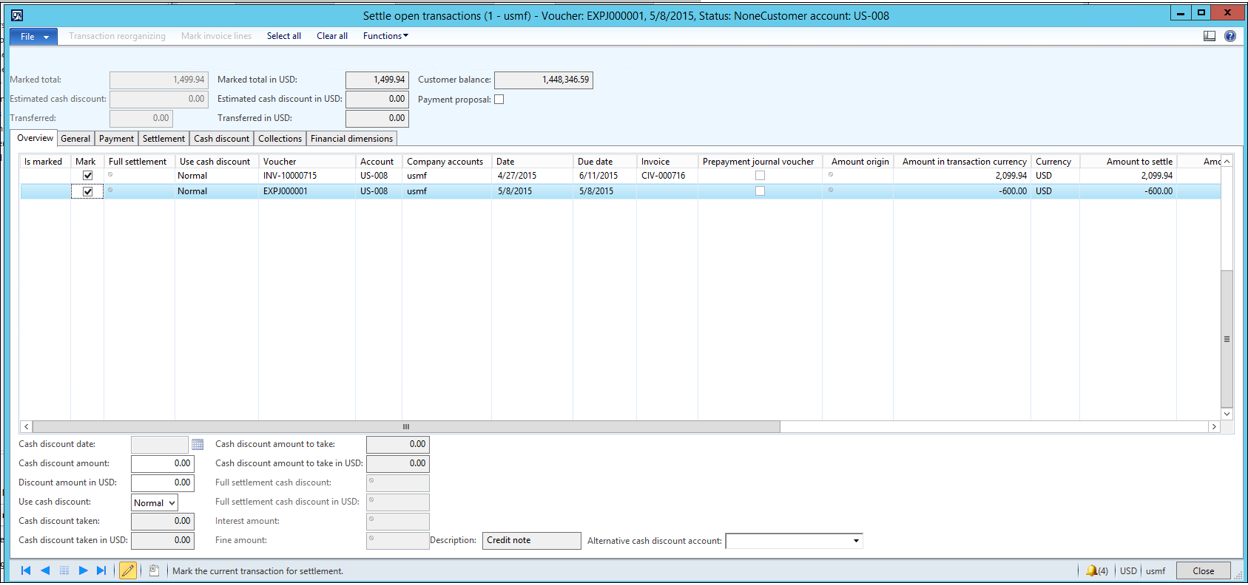Jump to the last record arrow
This screenshot has height=585, width=1248.
101,571
